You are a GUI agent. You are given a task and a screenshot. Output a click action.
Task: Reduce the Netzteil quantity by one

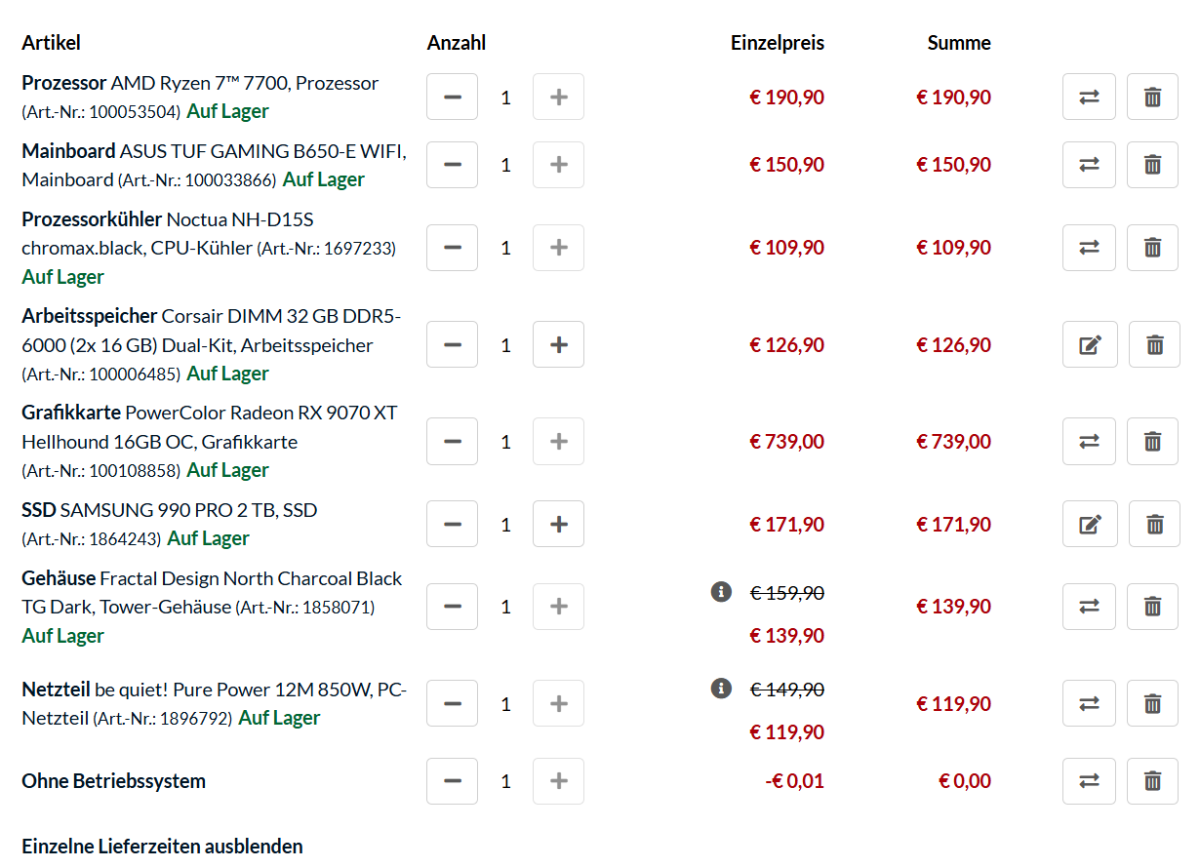(452, 704)
